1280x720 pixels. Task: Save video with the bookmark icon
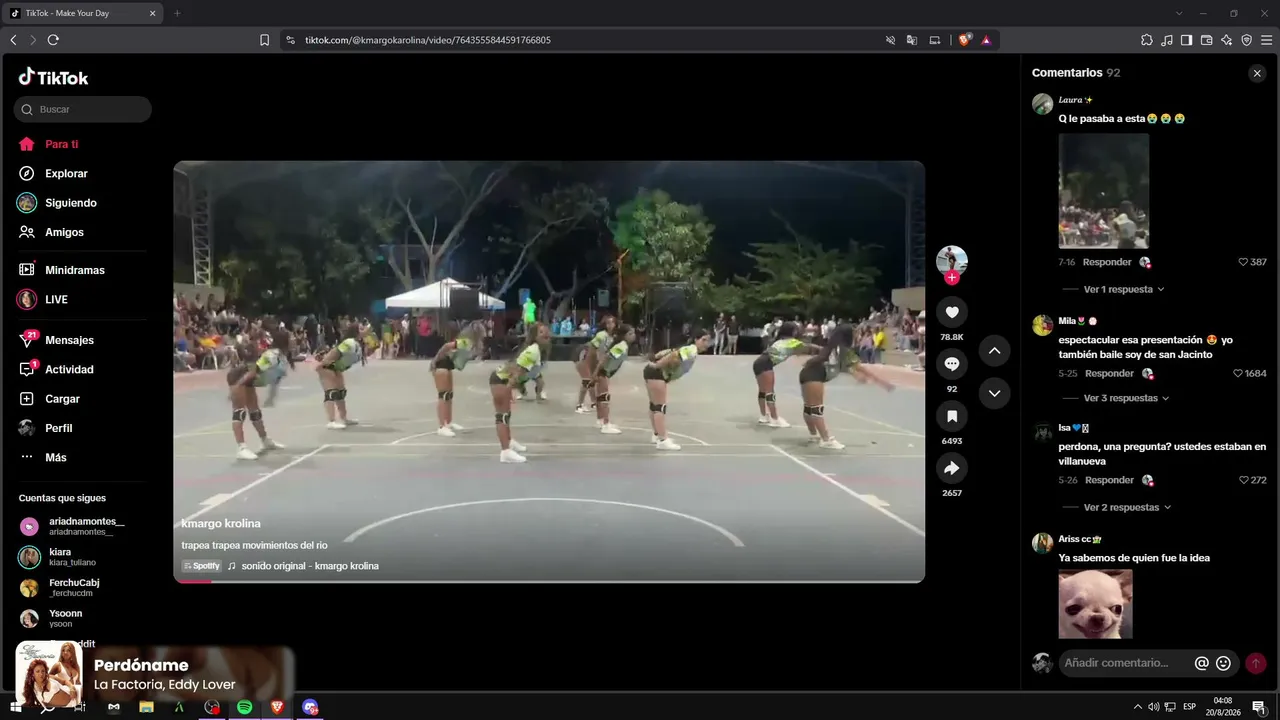click(951, 416)
